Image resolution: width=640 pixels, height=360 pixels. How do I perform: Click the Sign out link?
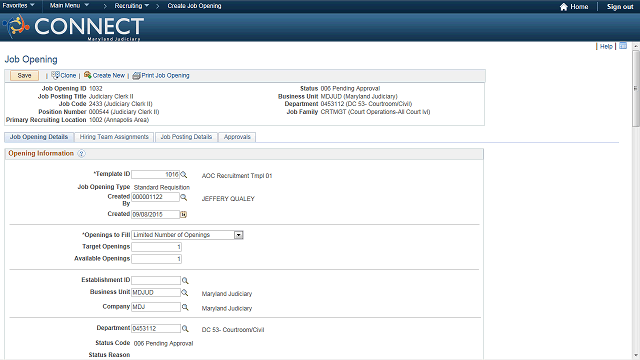620,7
